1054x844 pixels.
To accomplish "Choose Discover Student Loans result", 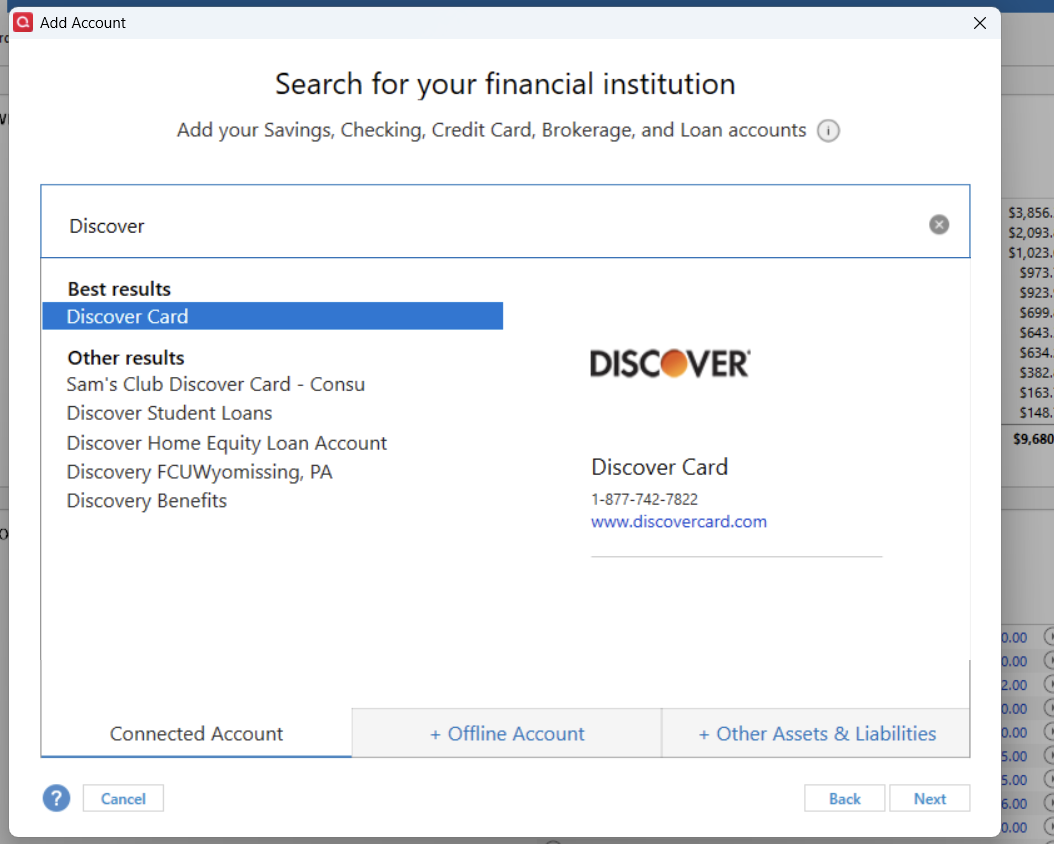I will (x=169, y=413).
